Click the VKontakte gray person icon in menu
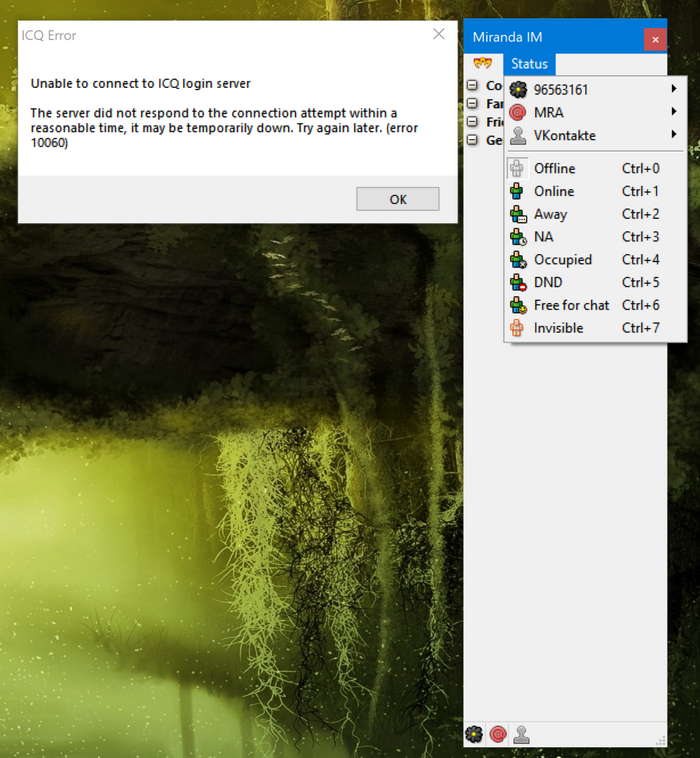Screen dimensions: 700x758 518,135
